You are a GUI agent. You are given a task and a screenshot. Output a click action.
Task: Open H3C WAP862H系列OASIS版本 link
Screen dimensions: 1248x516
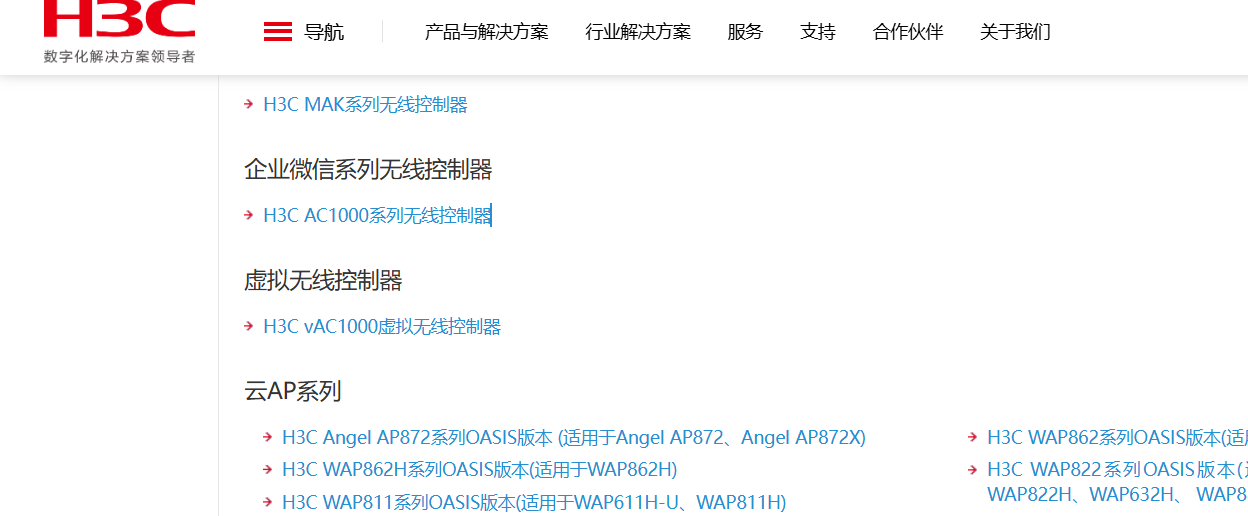click(x=480, y=469)
